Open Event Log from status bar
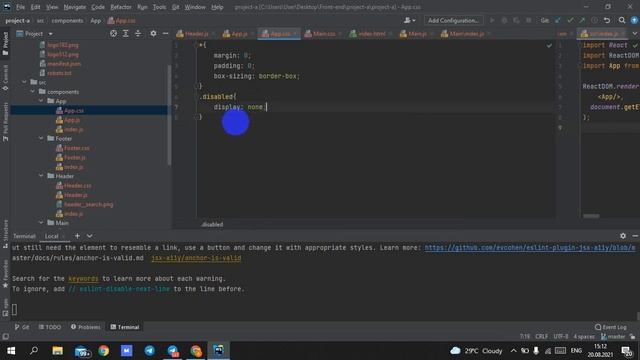Viewport: 640px width, 360px height. pyautogui.click(x=611, y=327)
